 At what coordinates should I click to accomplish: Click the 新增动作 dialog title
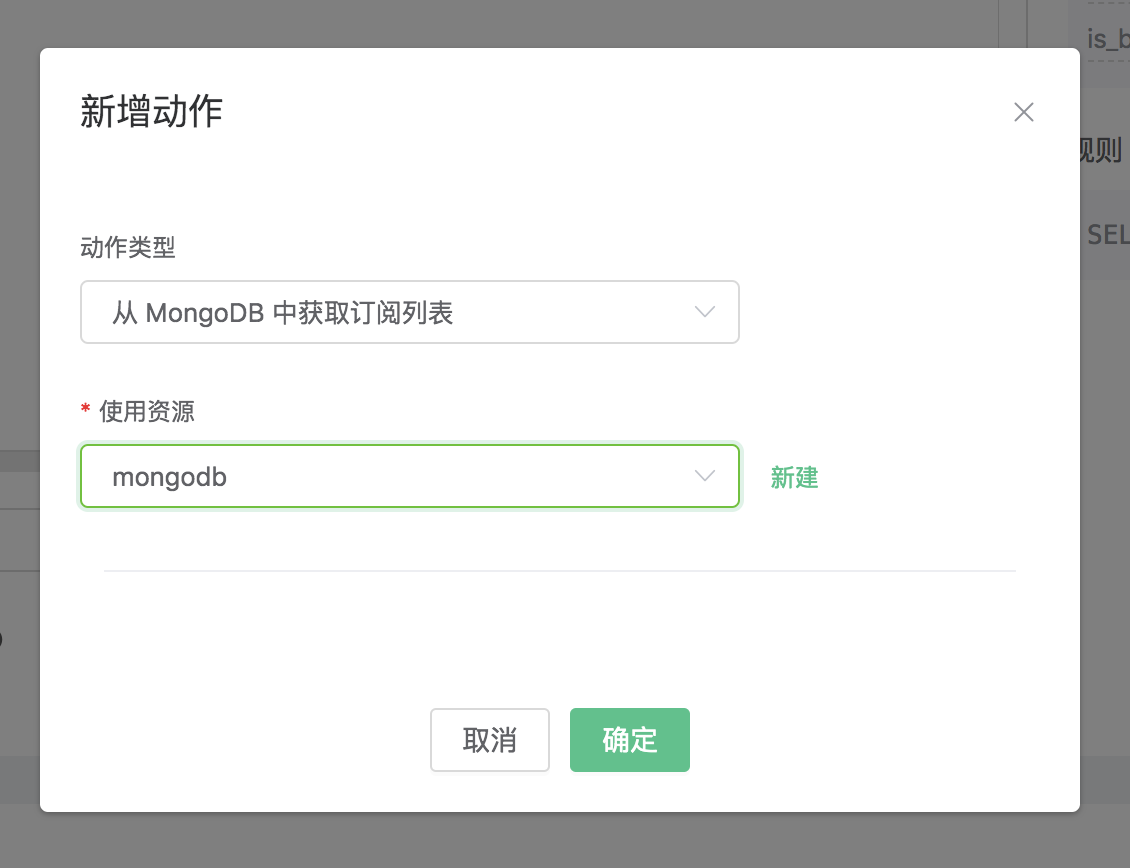pyautogui.click(x=151, y=112)
